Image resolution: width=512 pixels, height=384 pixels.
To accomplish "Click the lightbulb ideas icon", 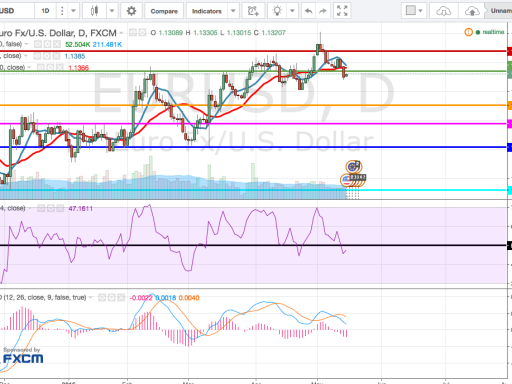I will coord(277,11).
